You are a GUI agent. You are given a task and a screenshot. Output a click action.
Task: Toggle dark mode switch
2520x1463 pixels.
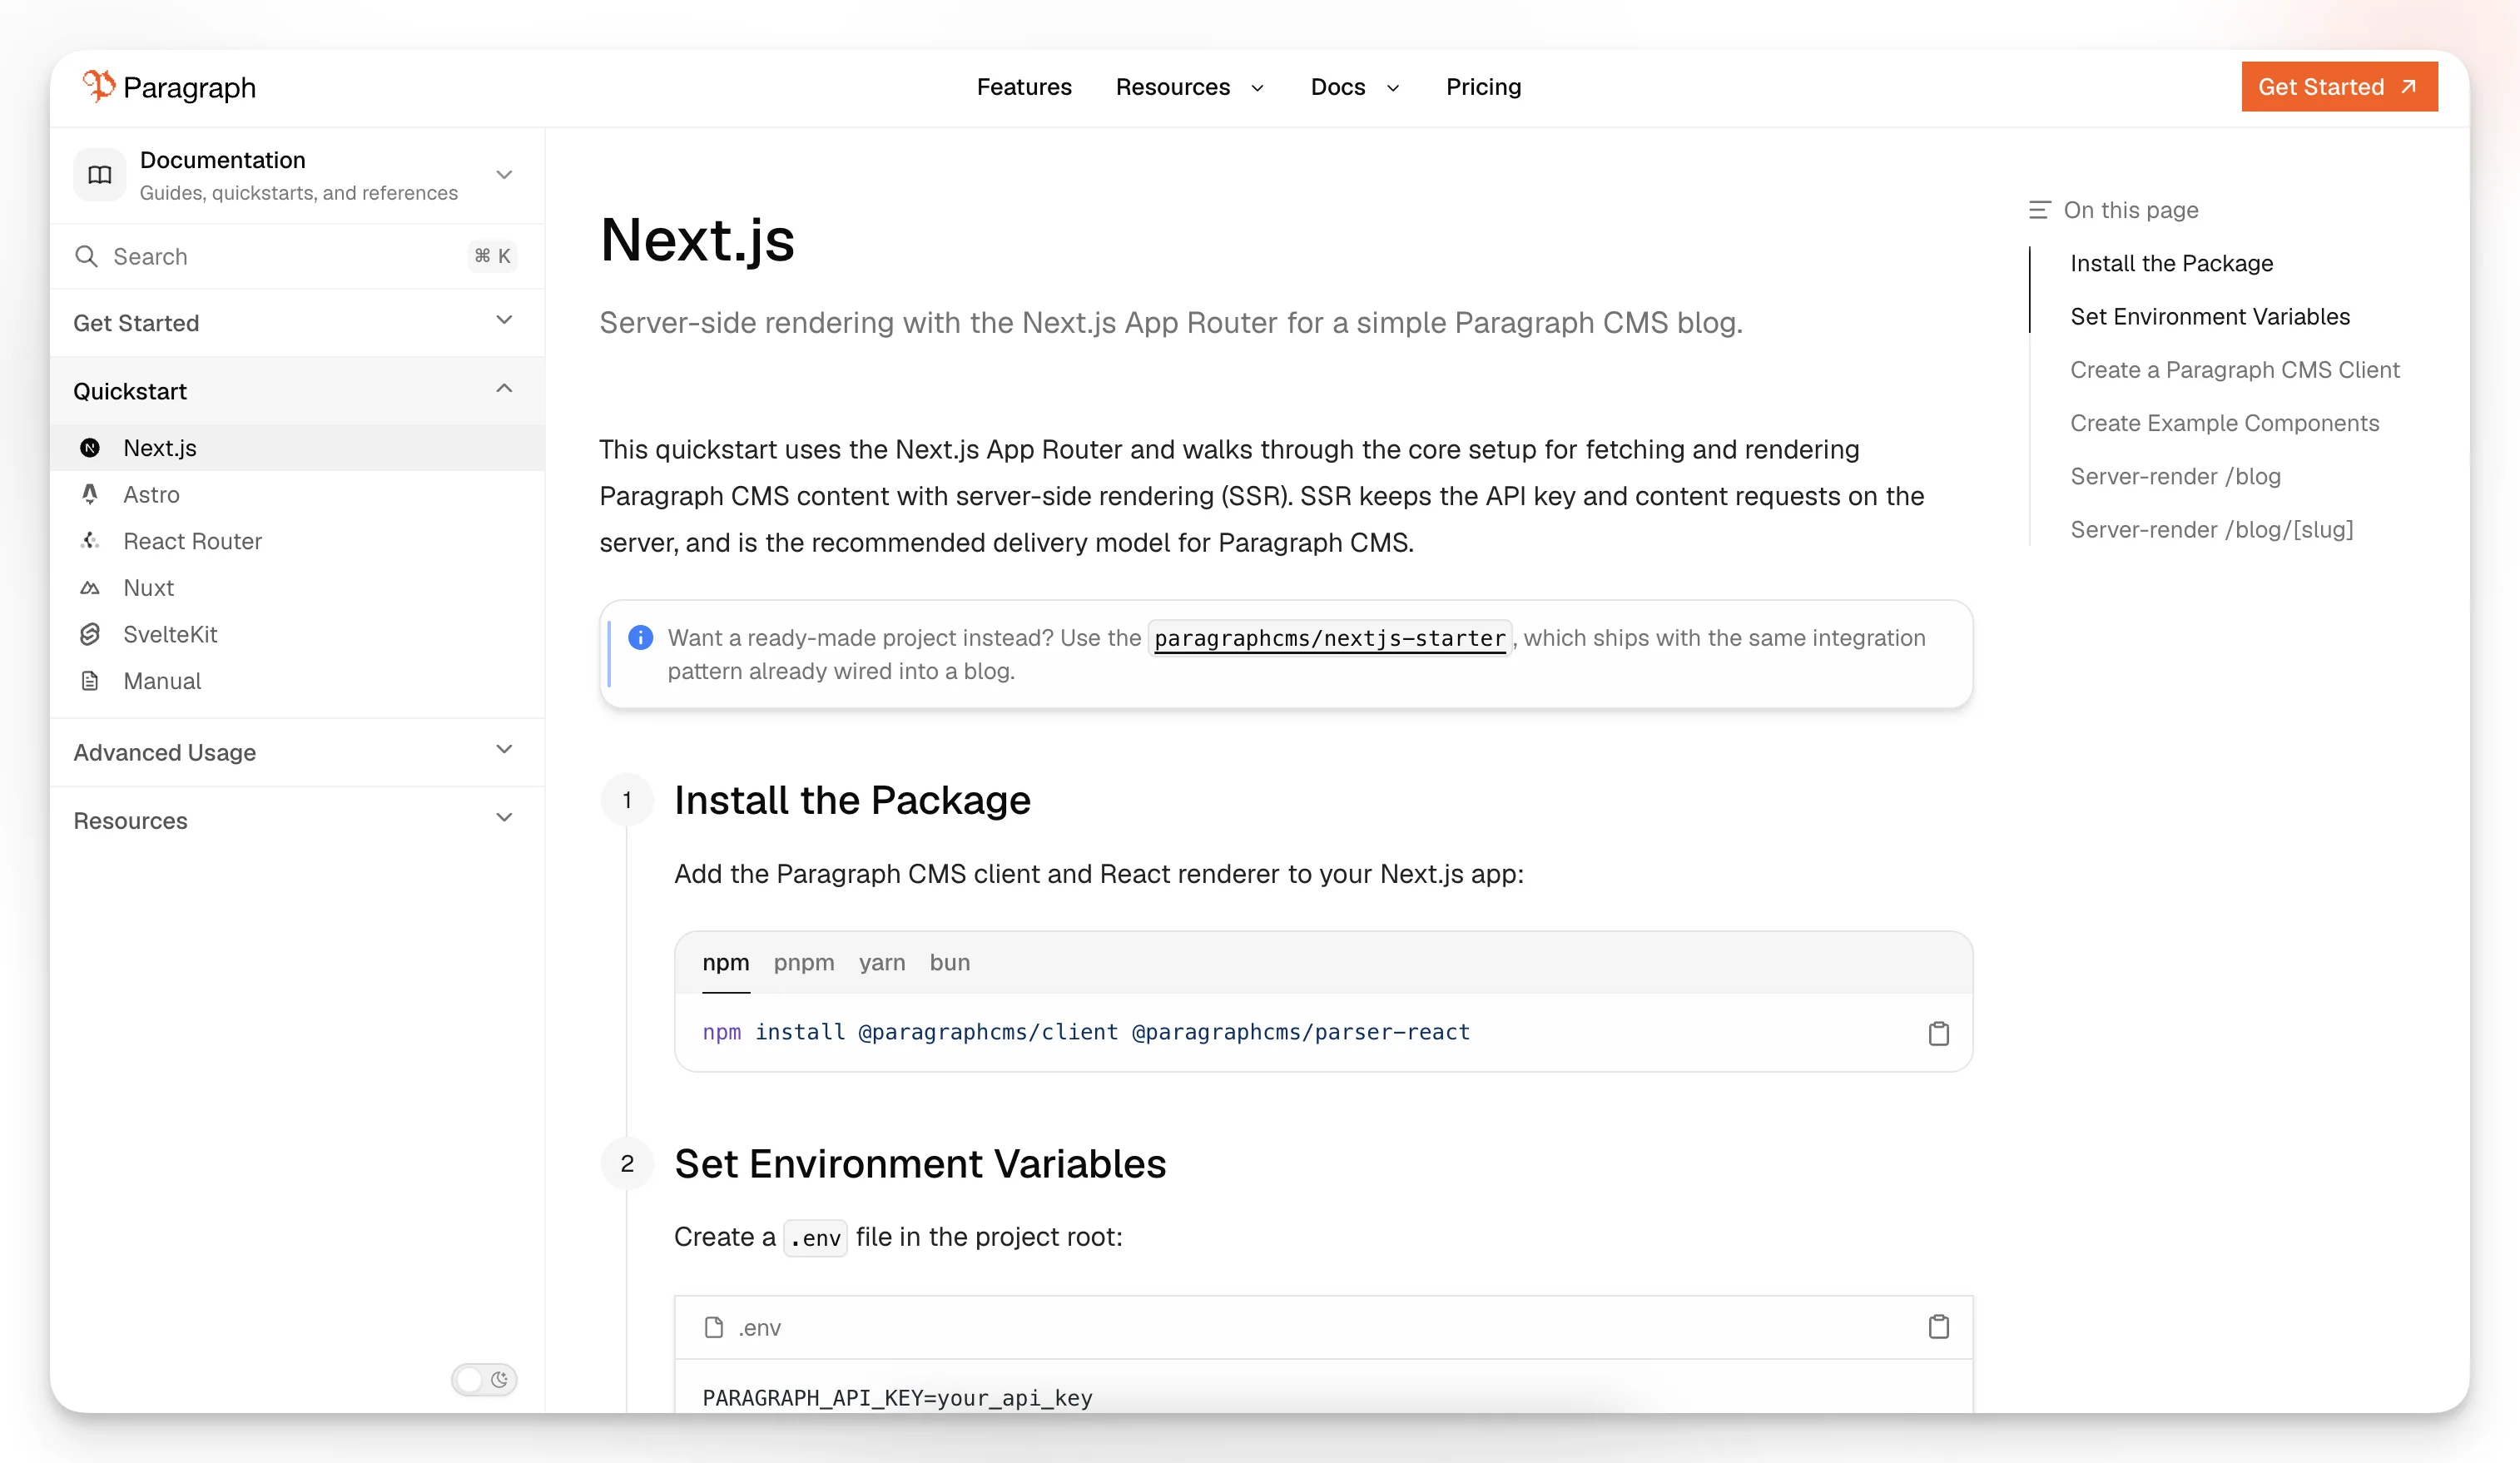pyautogui.click(x=484, y=1379)
